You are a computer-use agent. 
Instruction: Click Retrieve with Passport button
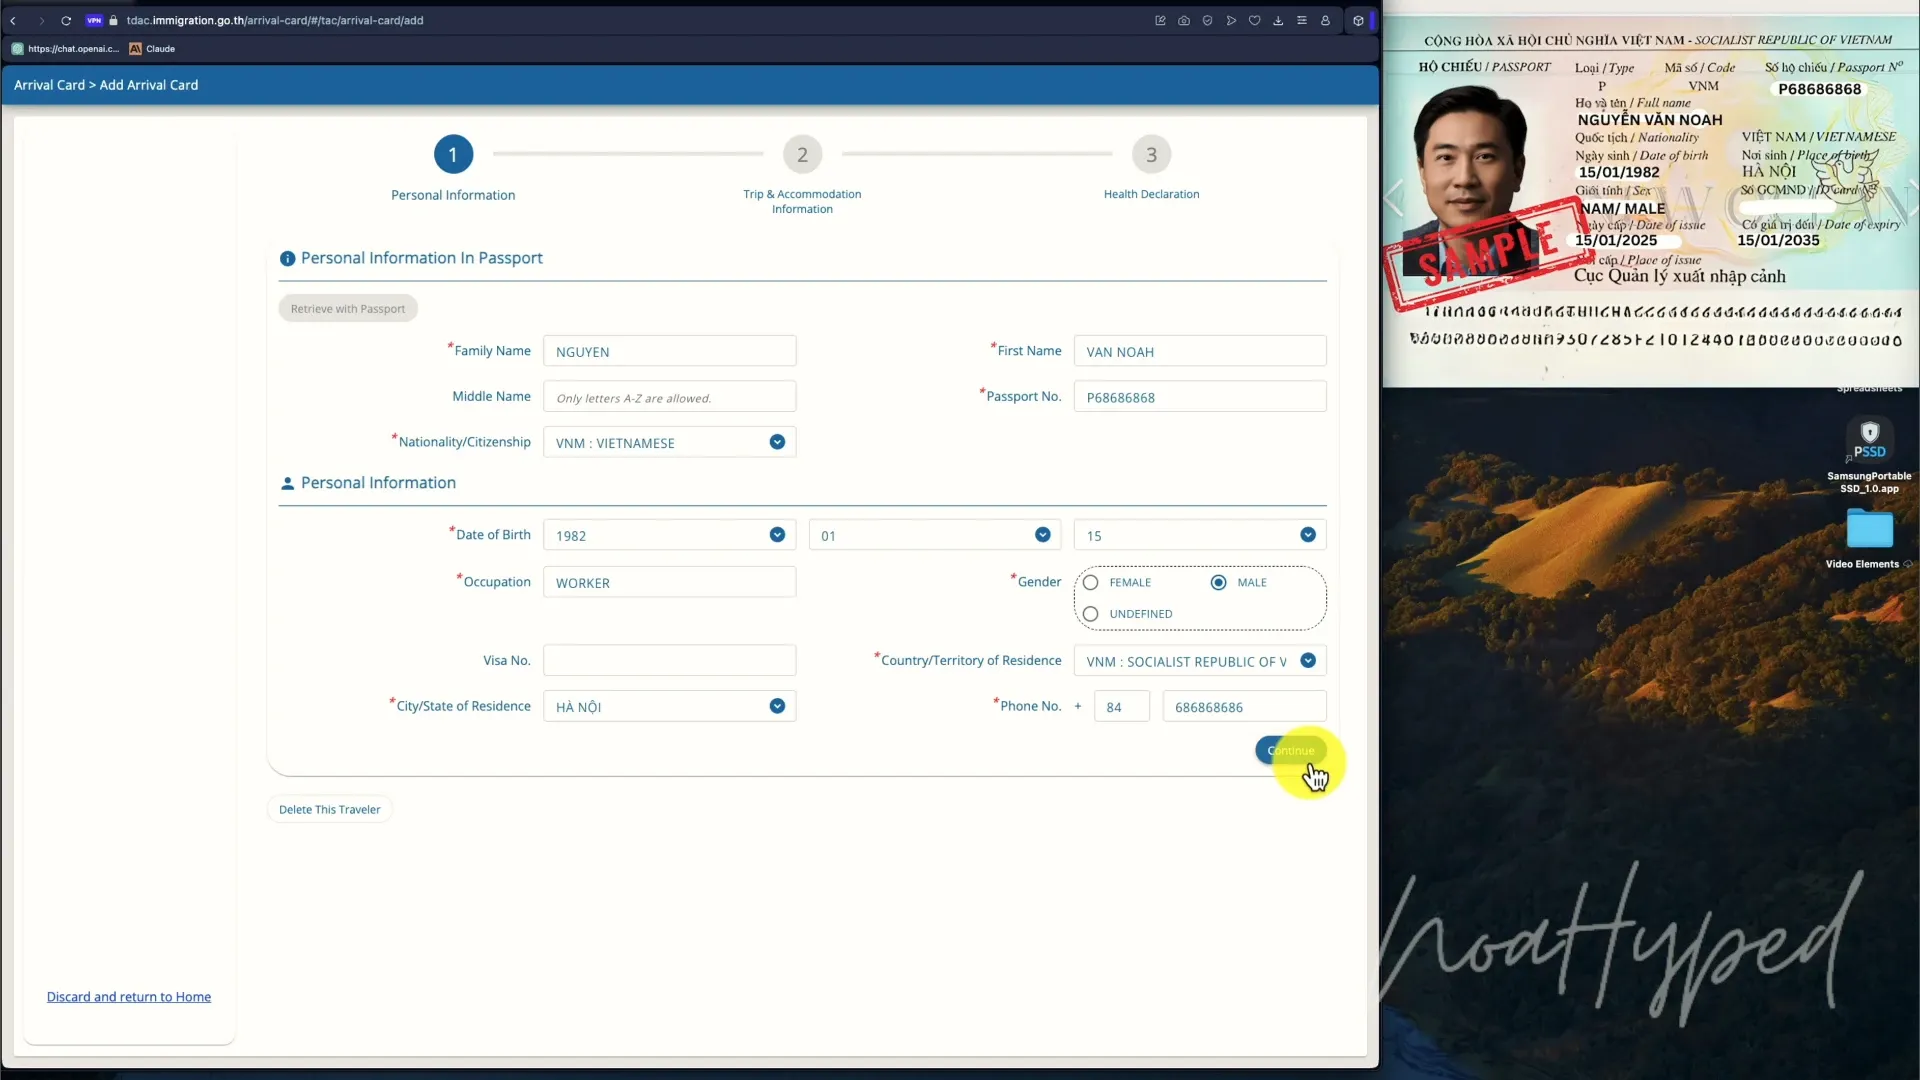click(x=348, y=309)
